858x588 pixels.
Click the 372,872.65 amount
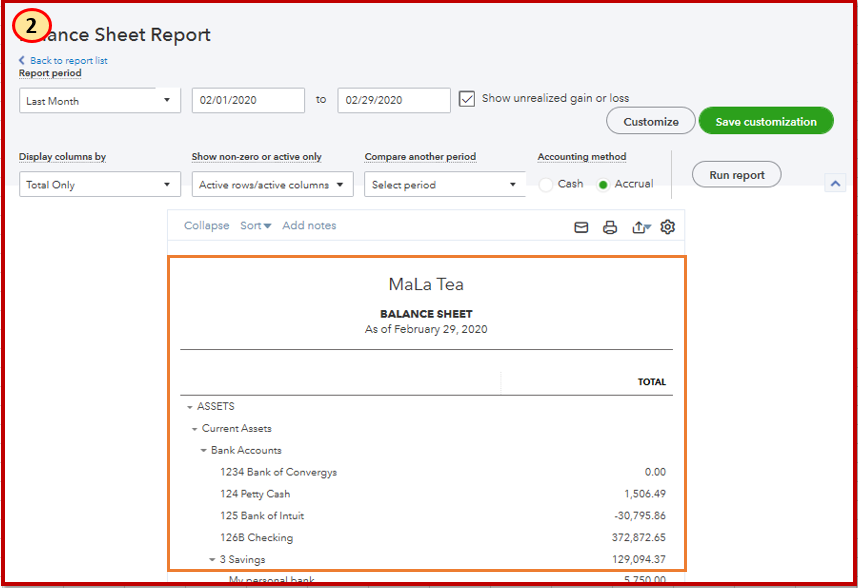(x=639, y=538)
